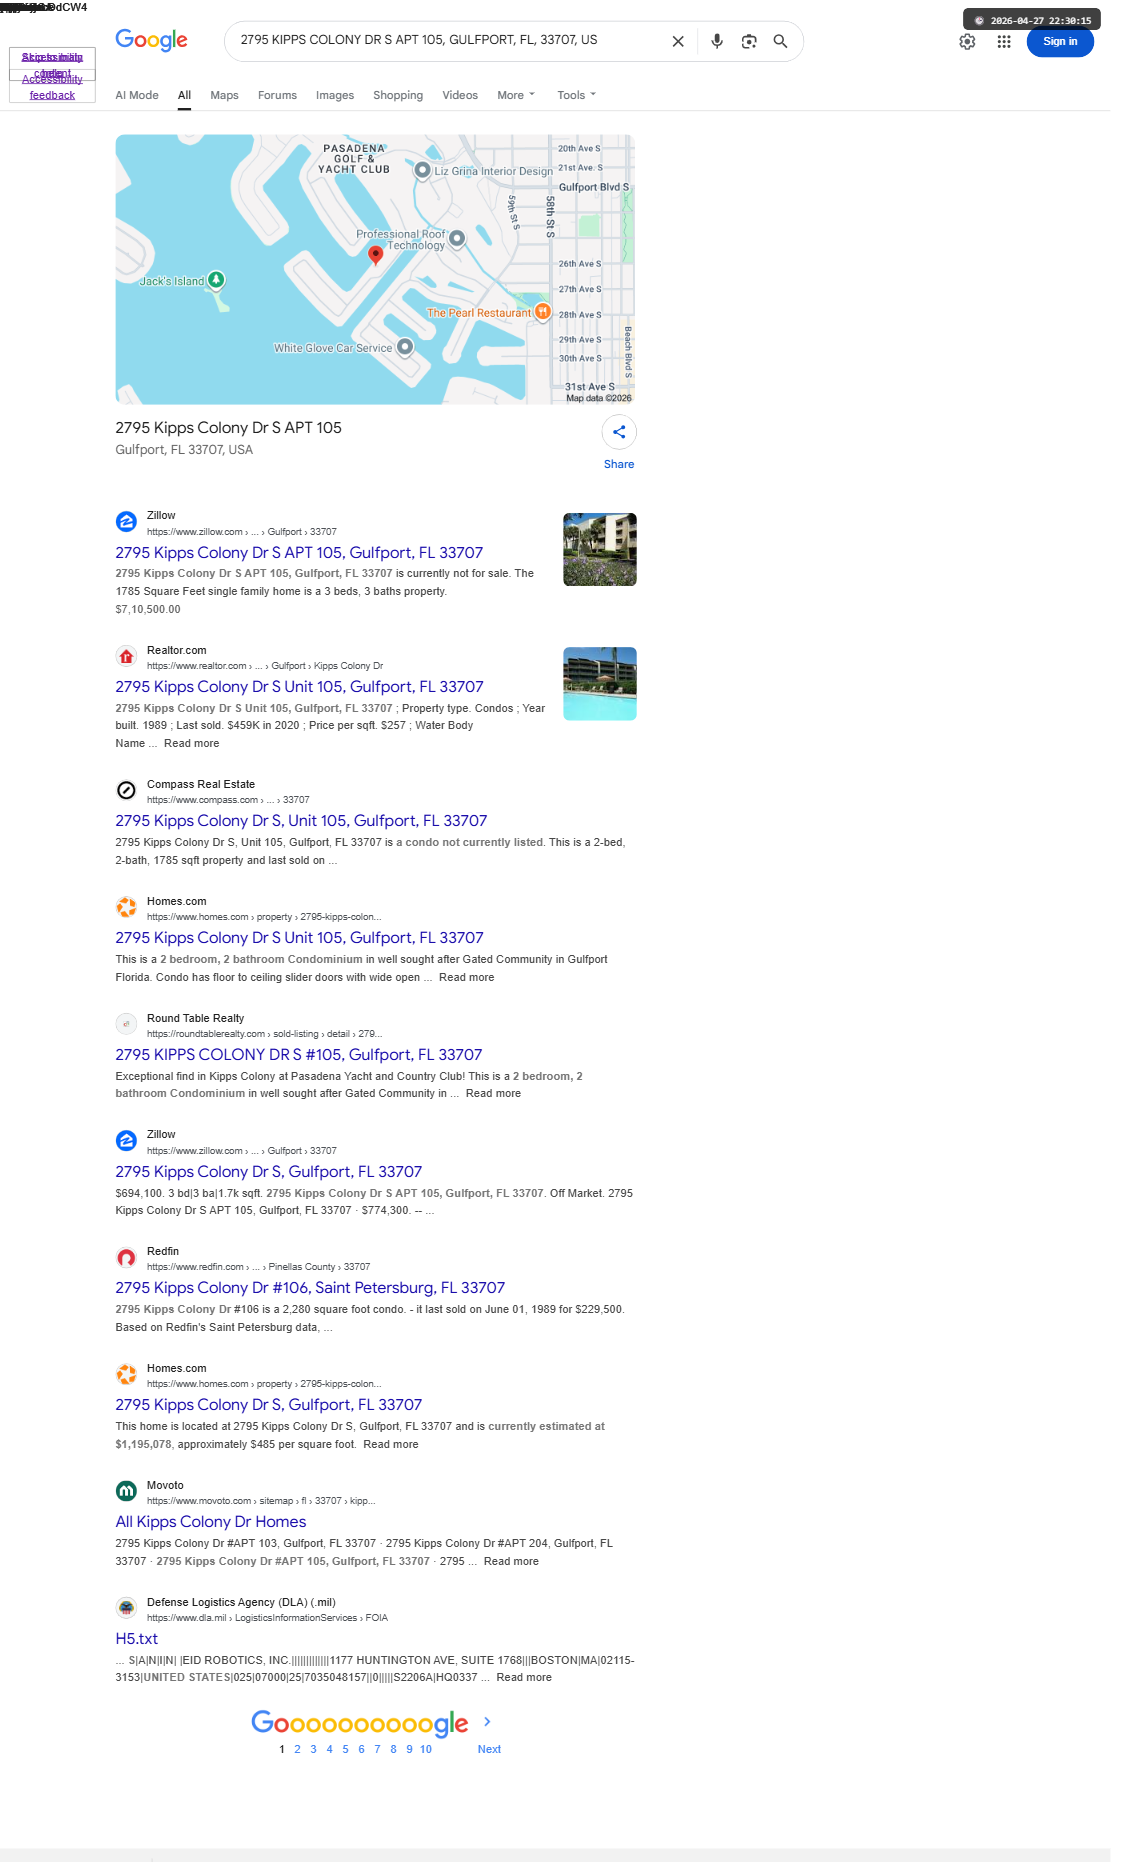1124x1862 pixels.
Task: Open Google settings gear icon
Action: 967,41
